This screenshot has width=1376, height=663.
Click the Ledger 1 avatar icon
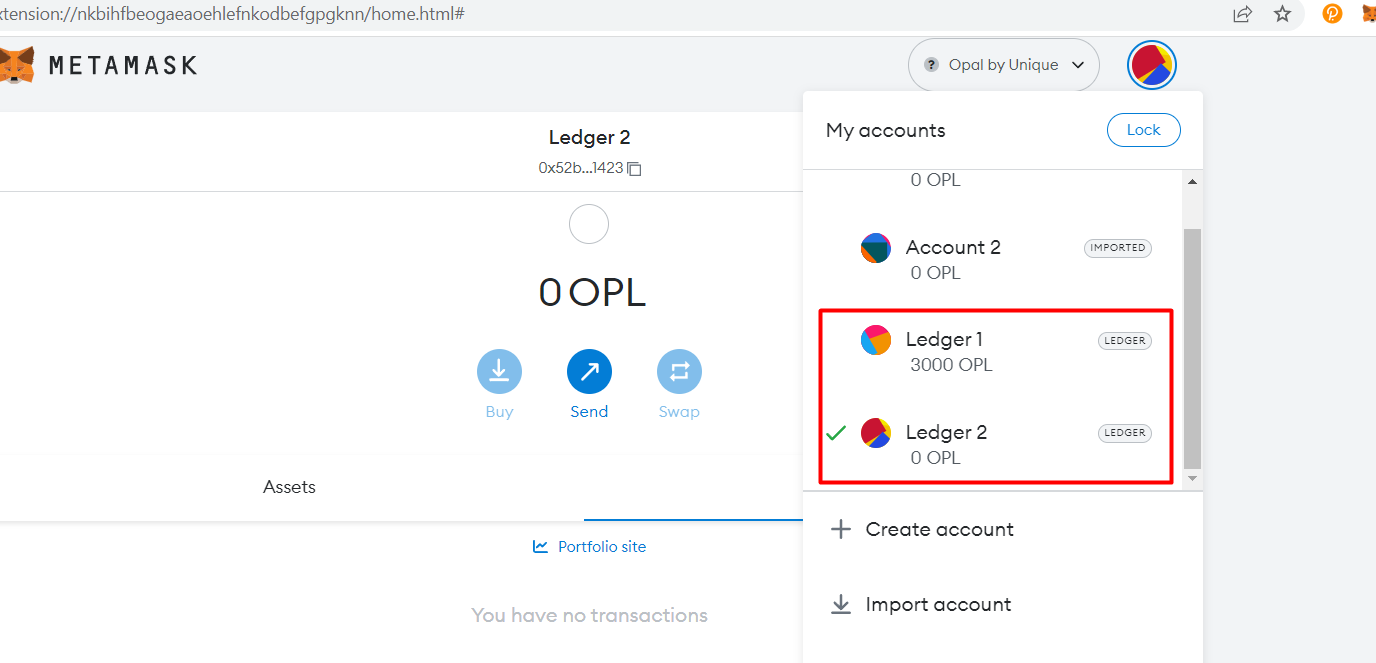click(876, 340)
